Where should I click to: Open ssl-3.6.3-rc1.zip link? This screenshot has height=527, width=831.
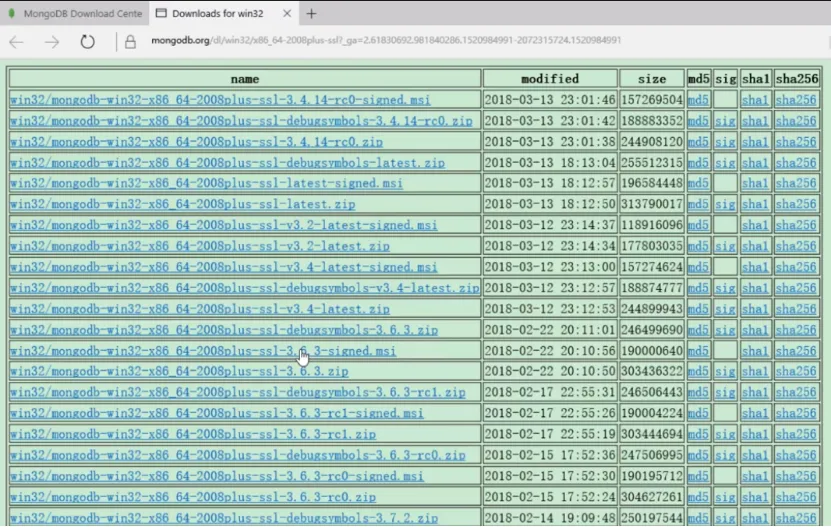(193, 434)
